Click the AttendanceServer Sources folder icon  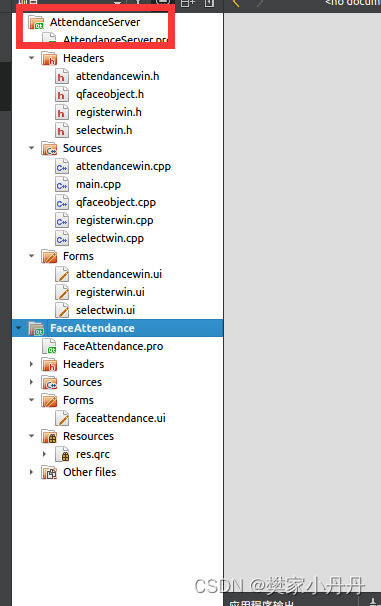[x=49, y=148]
